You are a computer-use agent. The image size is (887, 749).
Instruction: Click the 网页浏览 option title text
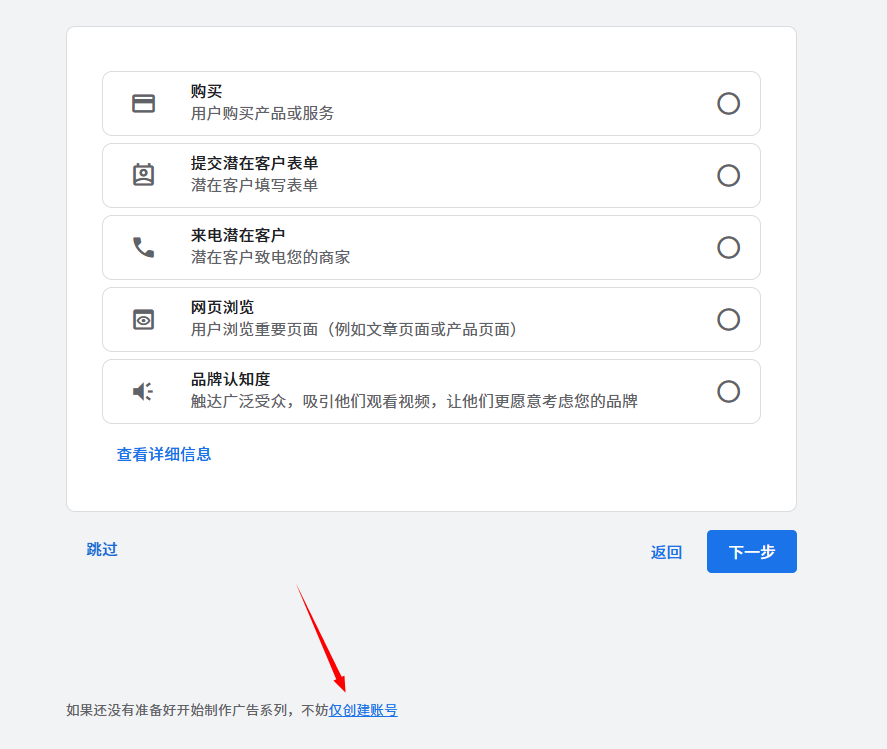222,307
